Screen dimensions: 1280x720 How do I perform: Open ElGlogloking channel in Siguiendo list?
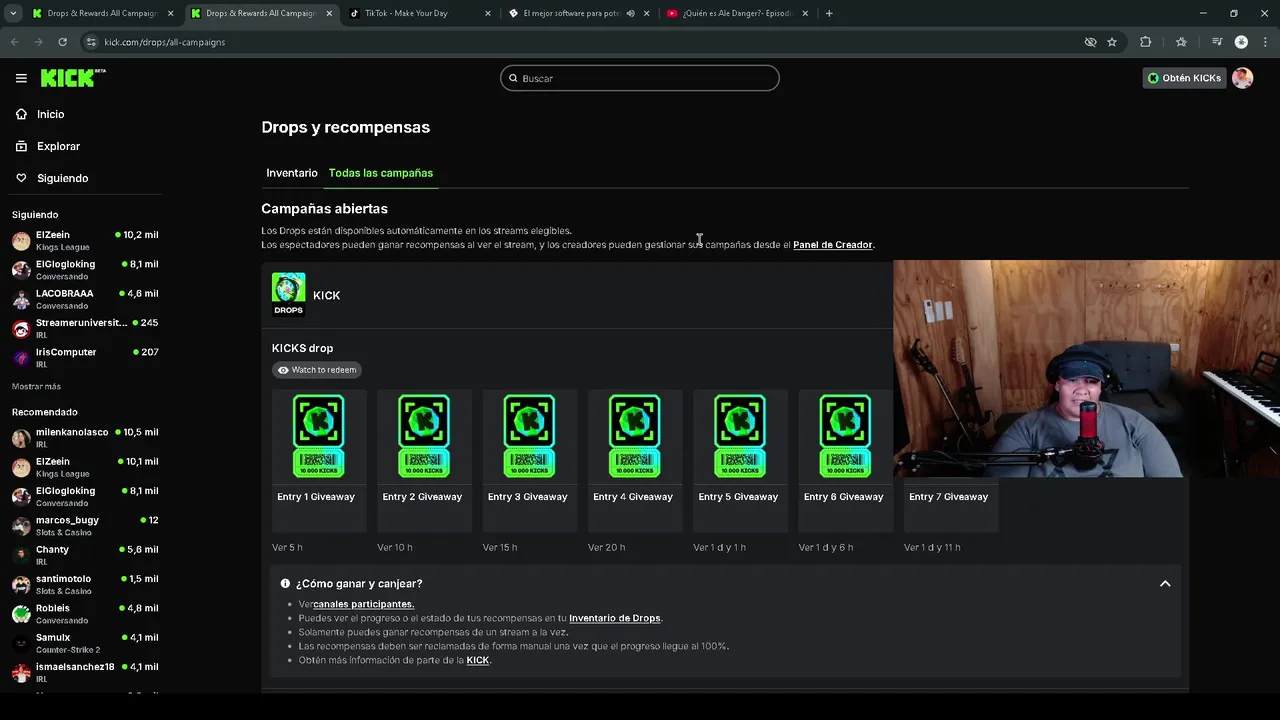tap(85, 270)
